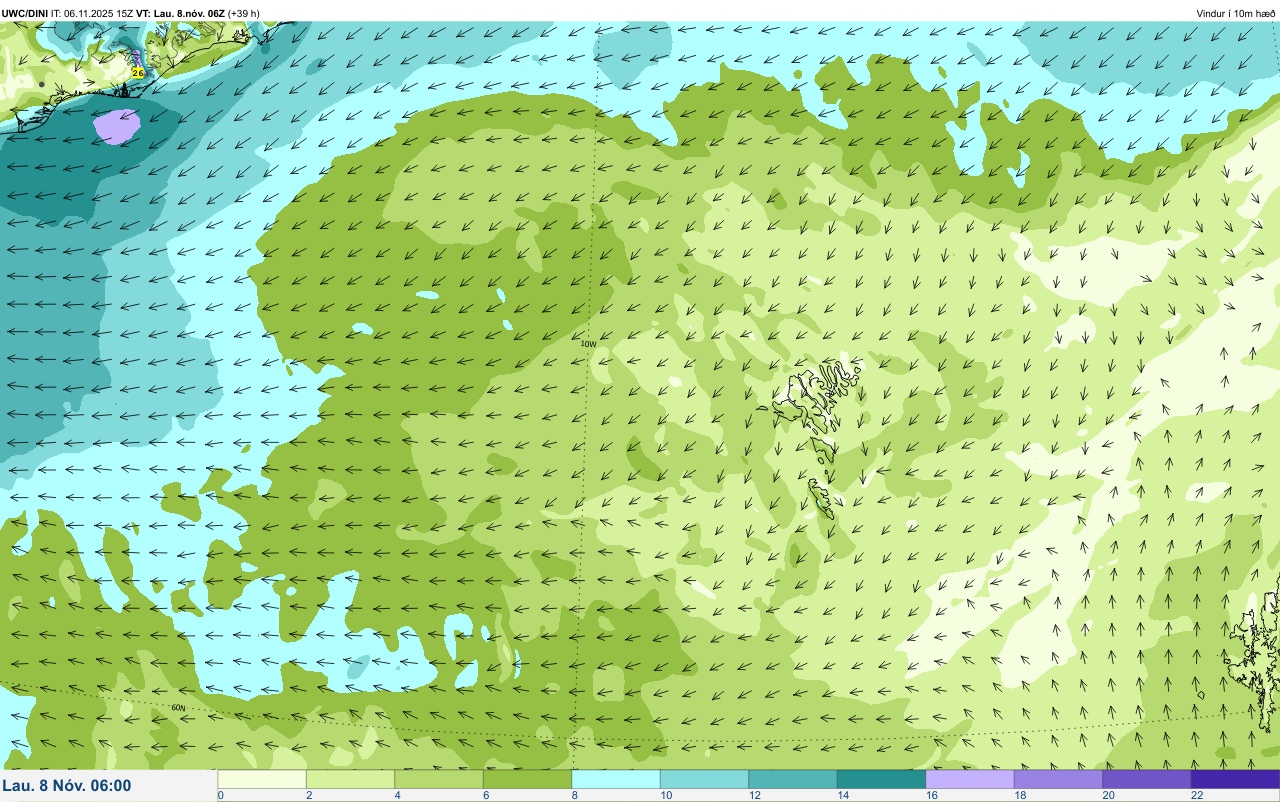1280x802 pixels.
Task: Click the legend number '22'
Action: (1197, 795)
